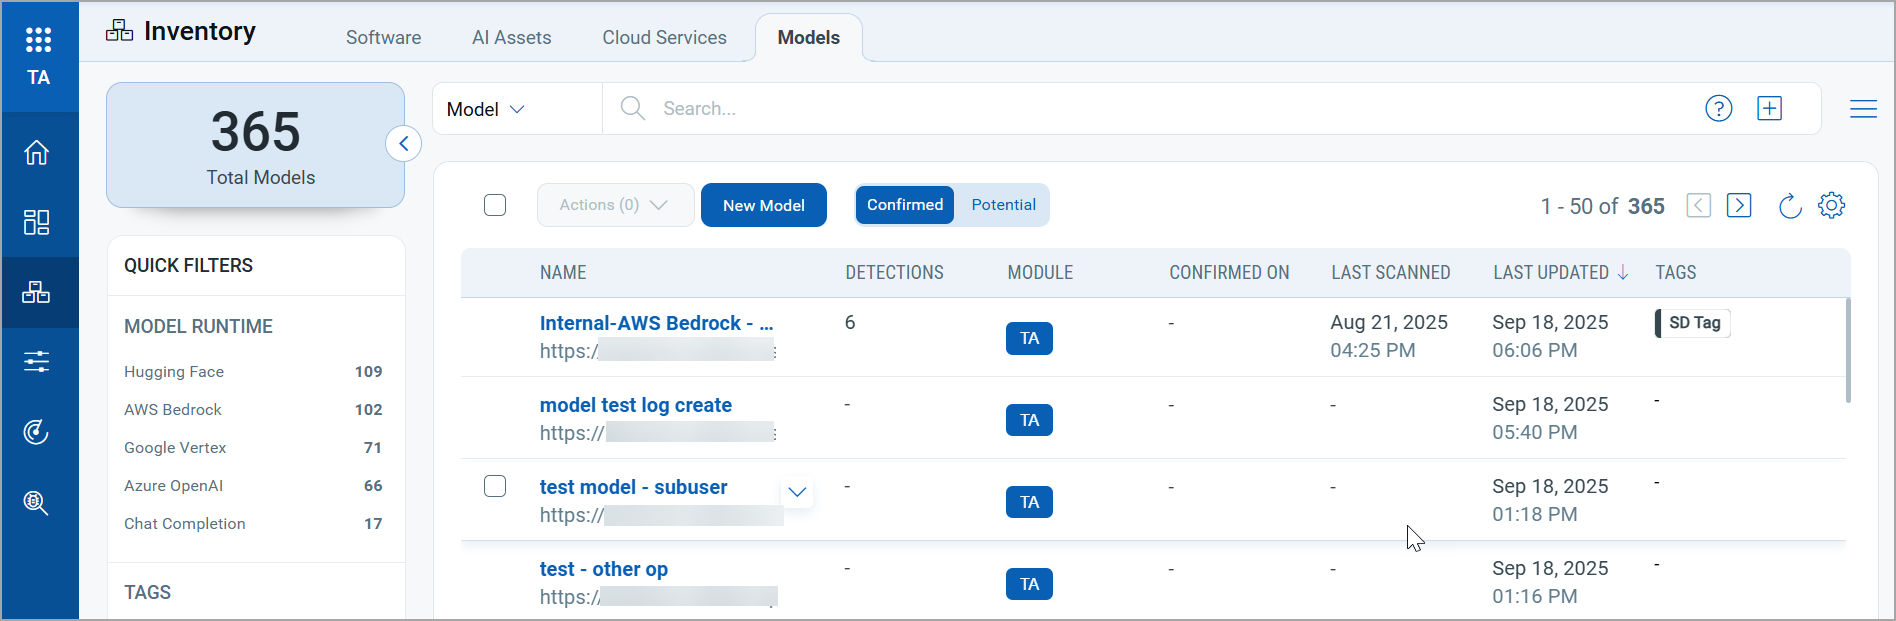Open the Cloud Services tab
The image size is (1896, 621).
click(x=664, y=38)
